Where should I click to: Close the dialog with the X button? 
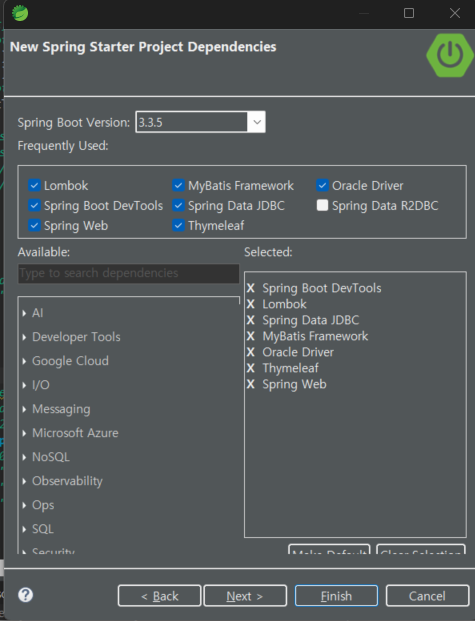coord(455,13)
